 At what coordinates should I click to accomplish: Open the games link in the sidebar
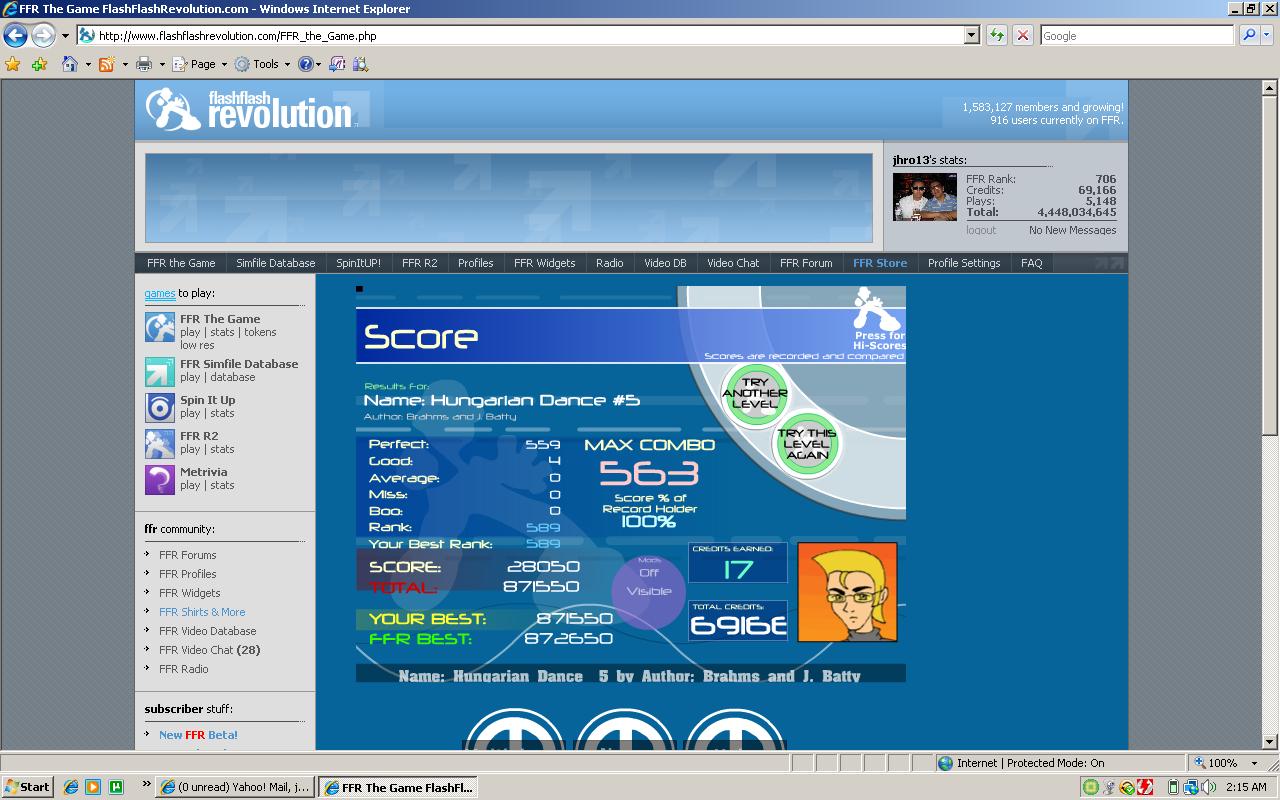pos(160,294)
